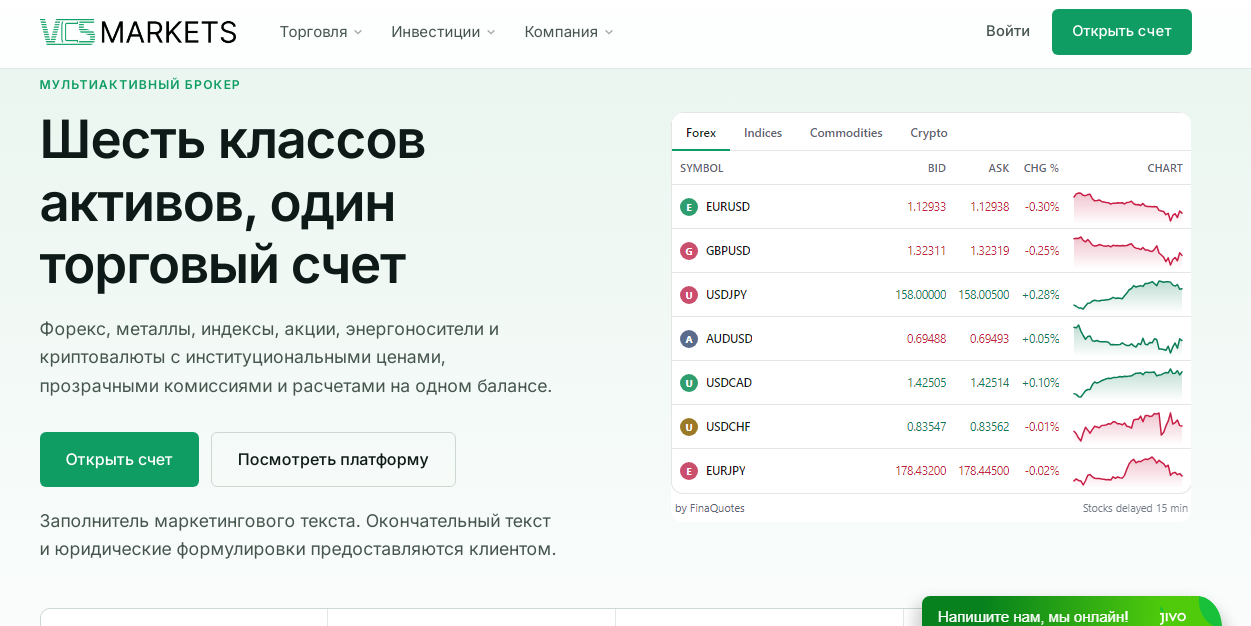Expand the Торговля dropdown menu

point(321,32)
